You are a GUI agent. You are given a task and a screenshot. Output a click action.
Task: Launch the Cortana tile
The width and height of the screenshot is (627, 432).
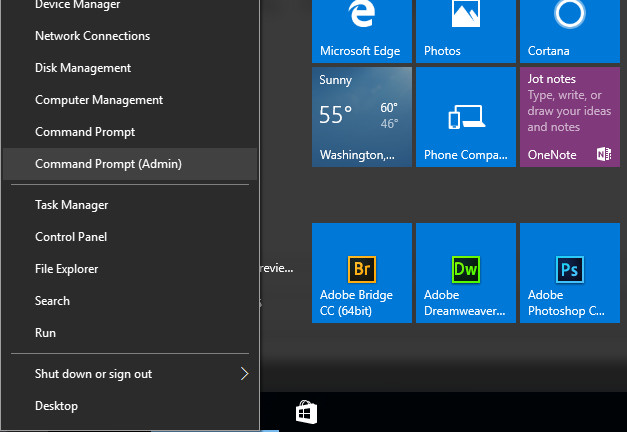(x=570, y=31)
